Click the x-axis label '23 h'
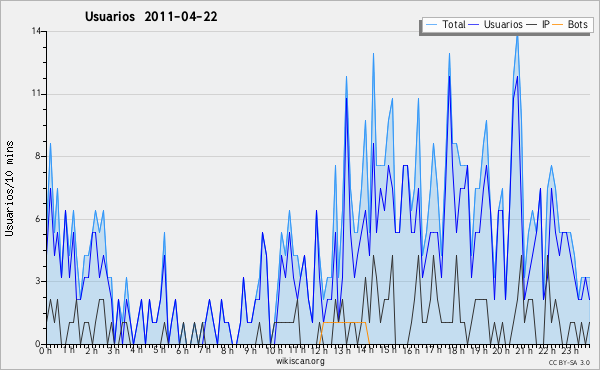600x370 pixels. 570,350
